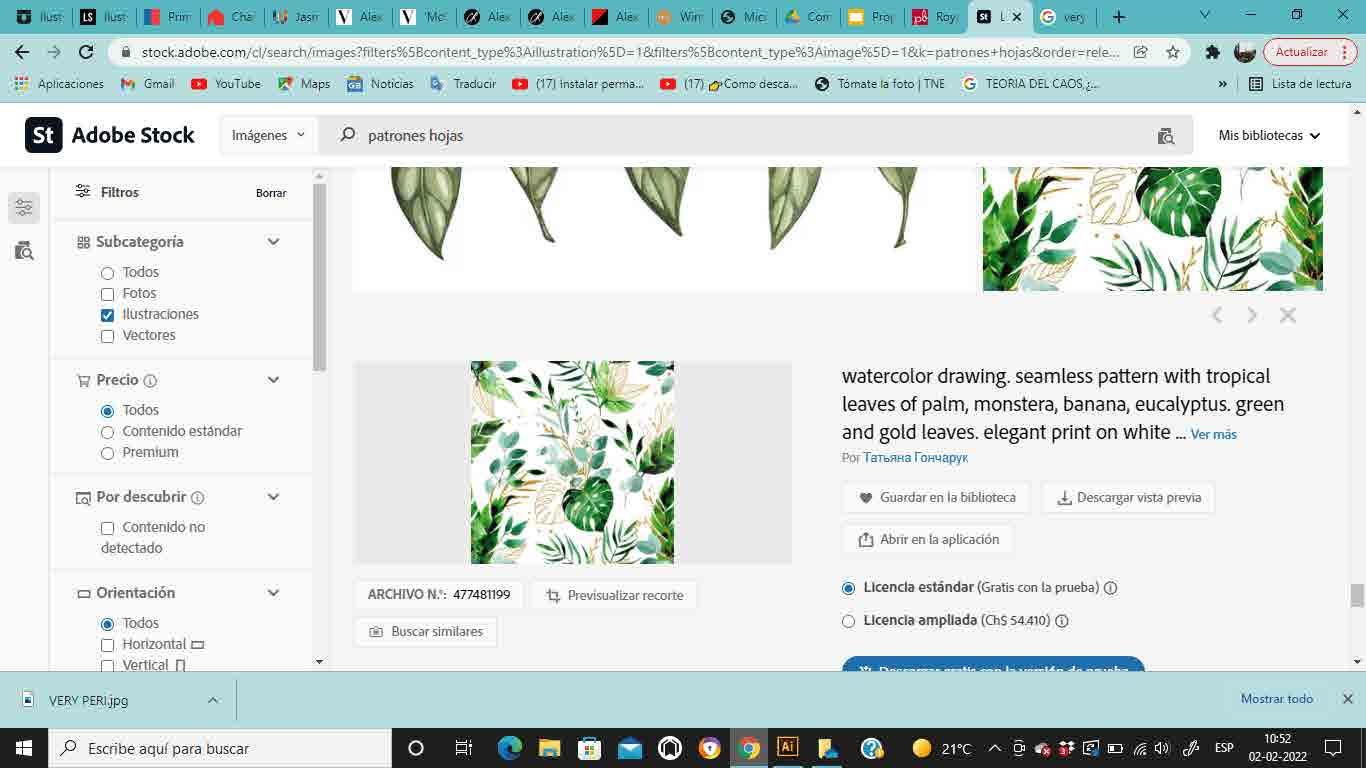Viewport: 1366px width, 768px height.
Task: Enable the Fotos checkbox
Action: coord(107,294)
